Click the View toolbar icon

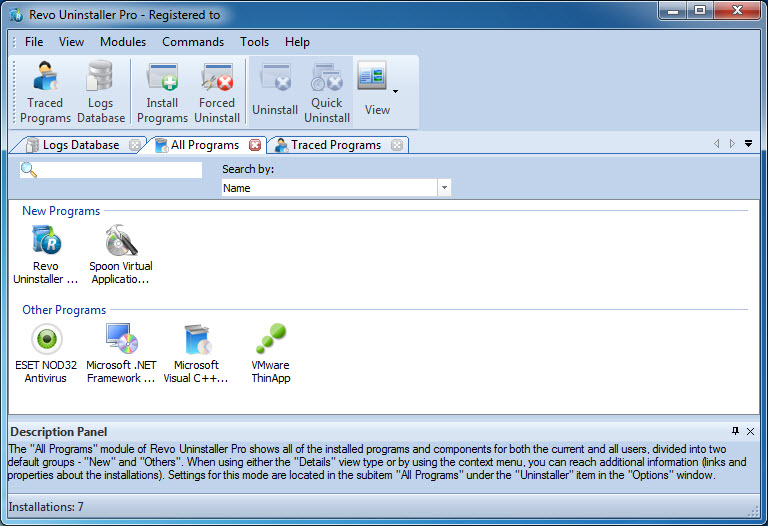(372, 76)
